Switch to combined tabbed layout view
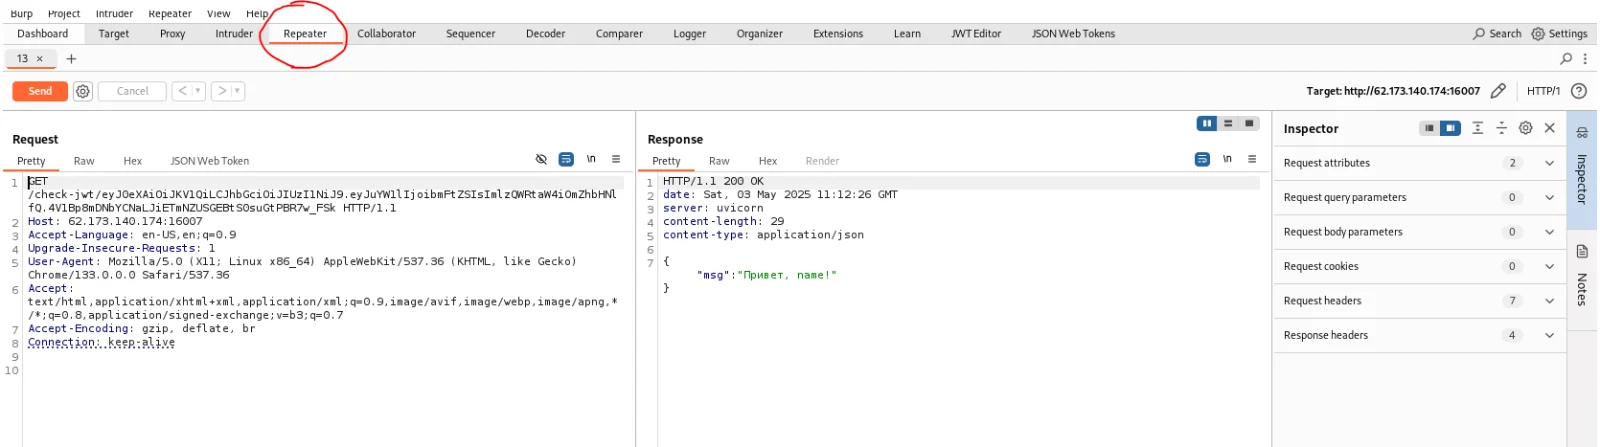 1249,123
